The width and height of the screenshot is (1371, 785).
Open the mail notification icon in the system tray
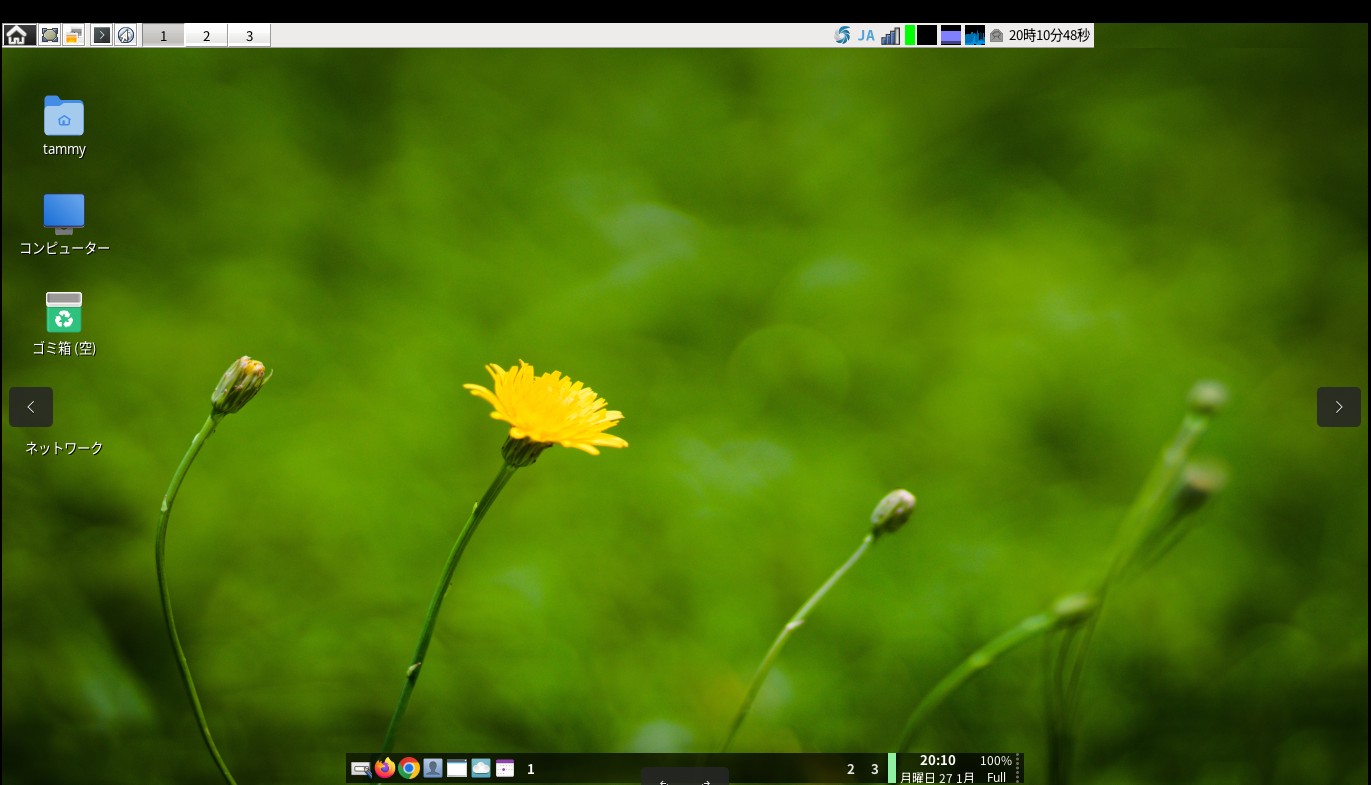(x=996, y=34)
